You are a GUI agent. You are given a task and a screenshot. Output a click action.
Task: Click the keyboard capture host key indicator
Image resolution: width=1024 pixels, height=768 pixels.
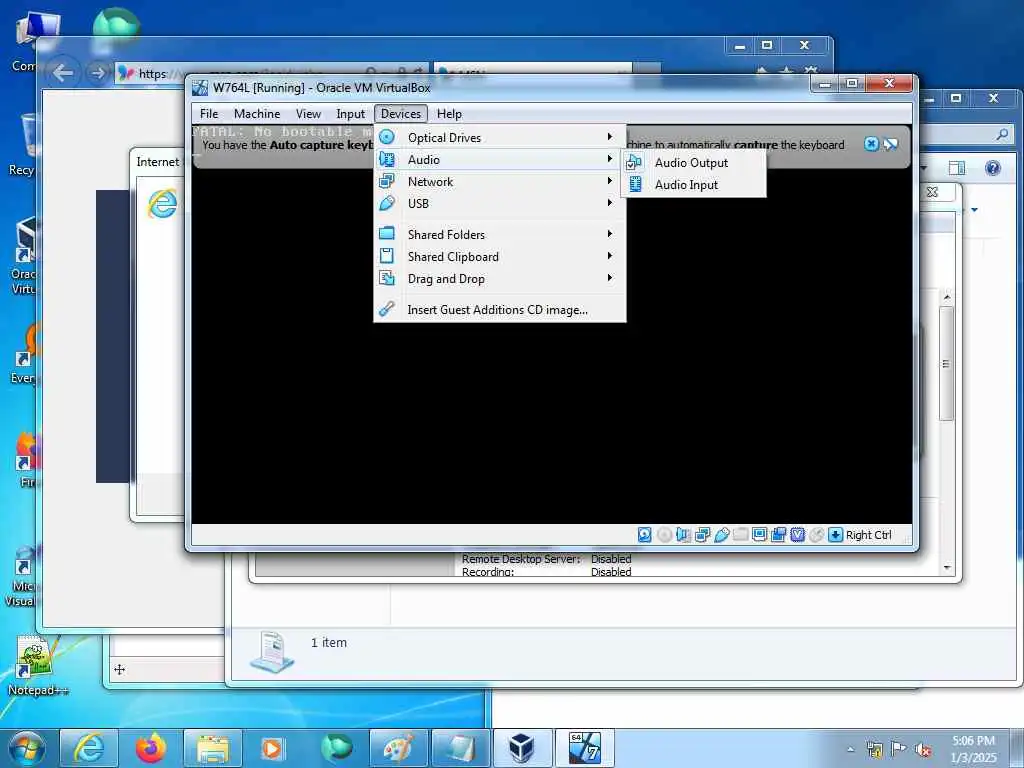[x=835, y=535]
